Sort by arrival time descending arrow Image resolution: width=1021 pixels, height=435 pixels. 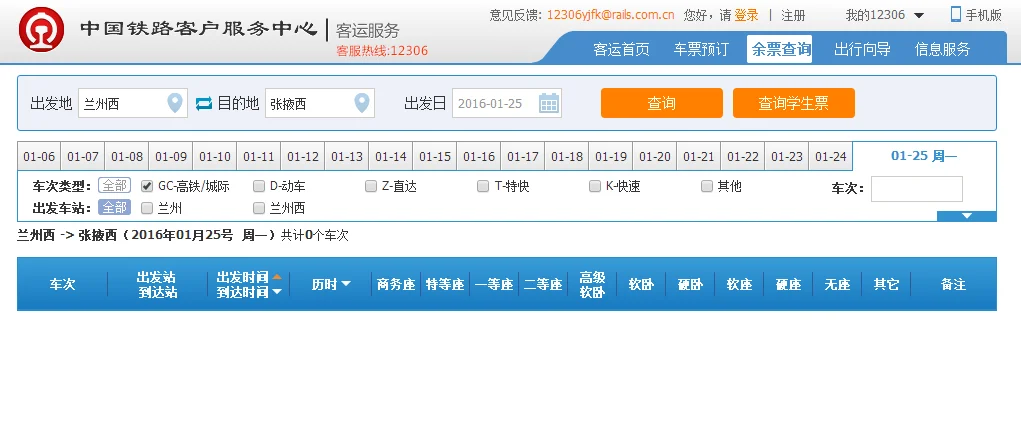[x=277, y=292]
